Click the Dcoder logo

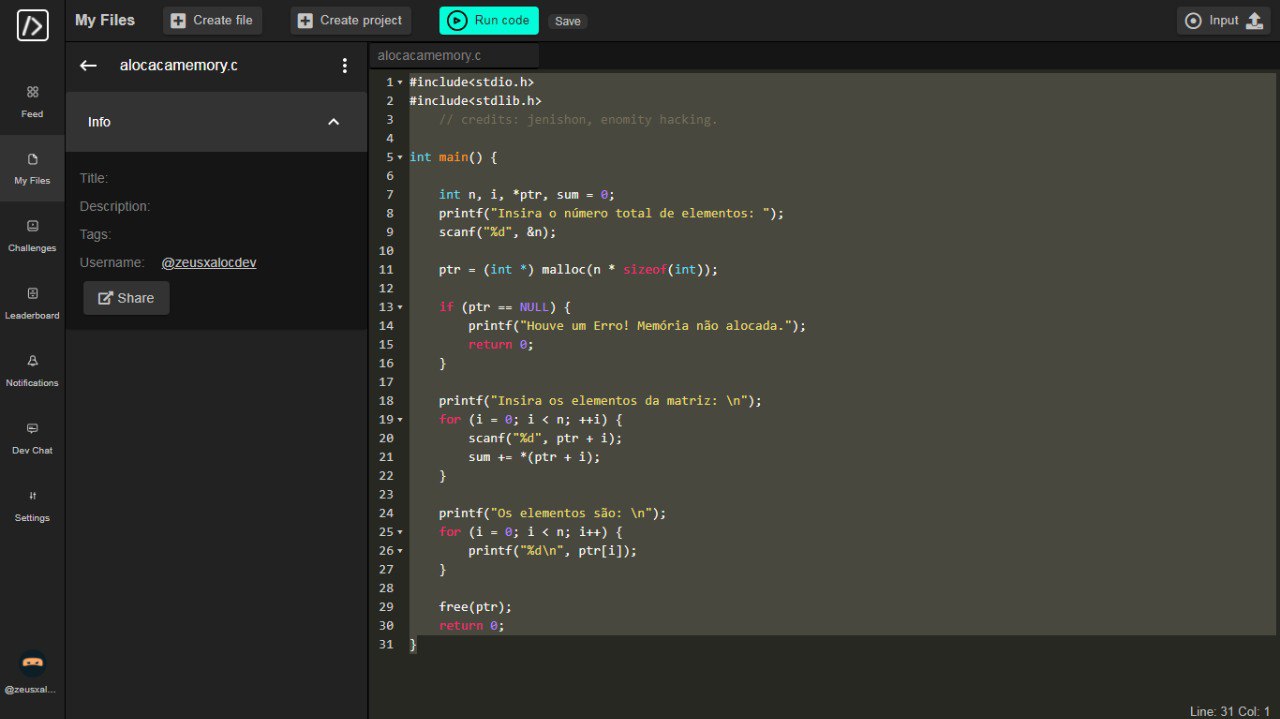pyautogui.click(x=31, y=25)
